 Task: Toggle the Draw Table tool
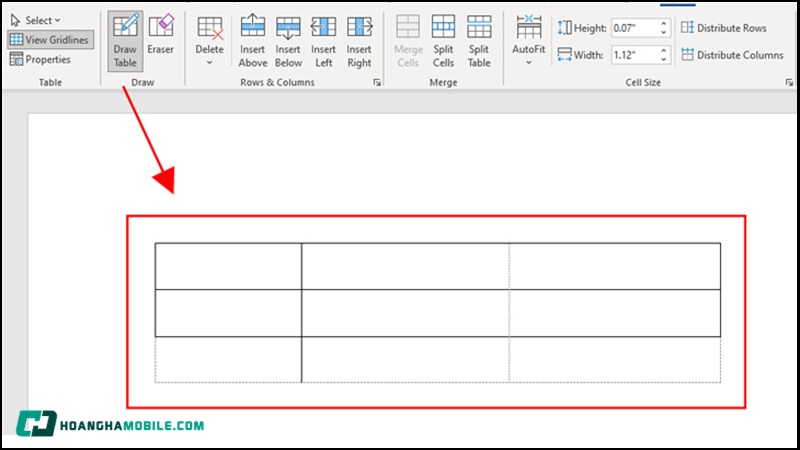[x=125, y=41]
